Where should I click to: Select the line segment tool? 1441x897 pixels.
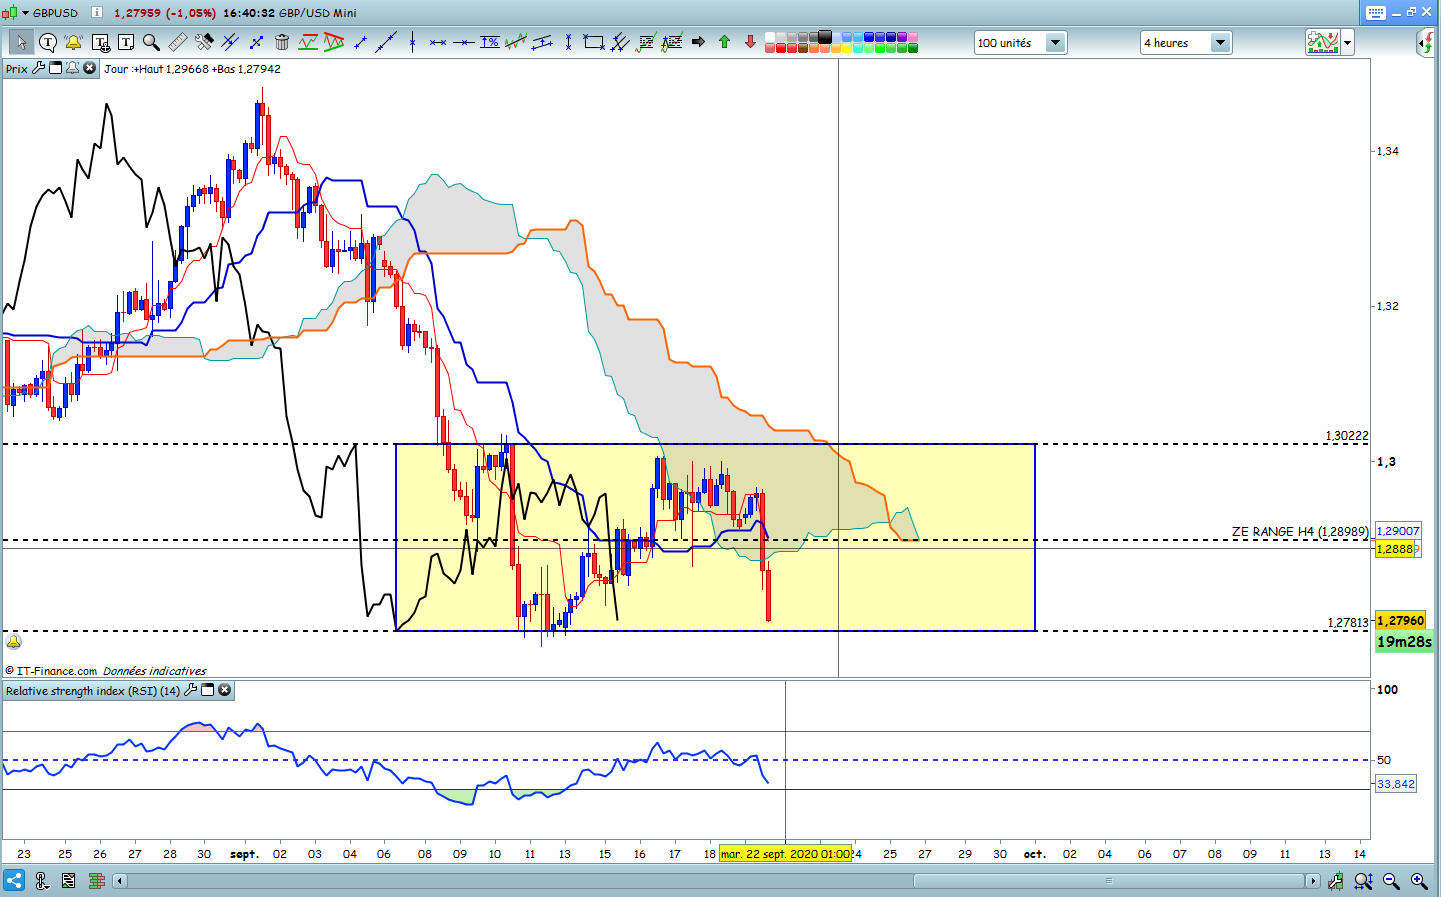[361, 42]
